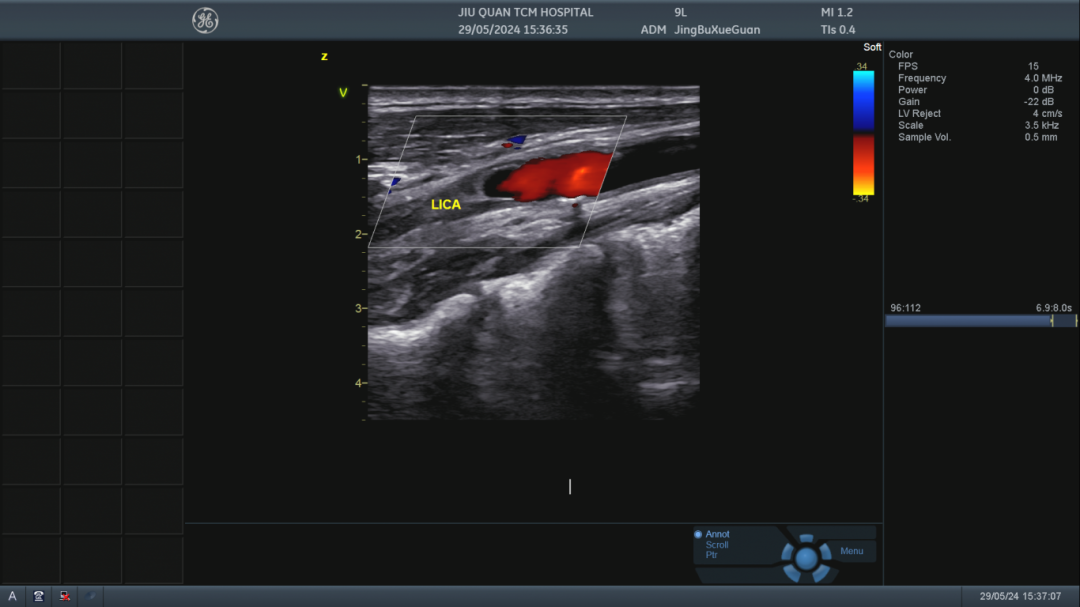Click the cine time 6.9:8.0s

click(1054, 308)
